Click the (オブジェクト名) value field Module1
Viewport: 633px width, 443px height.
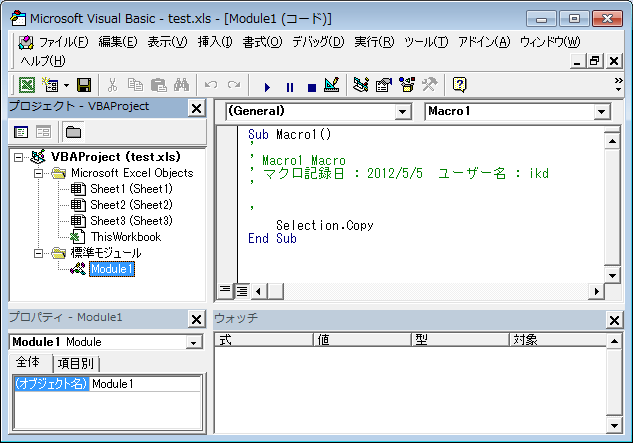[145, 384]
